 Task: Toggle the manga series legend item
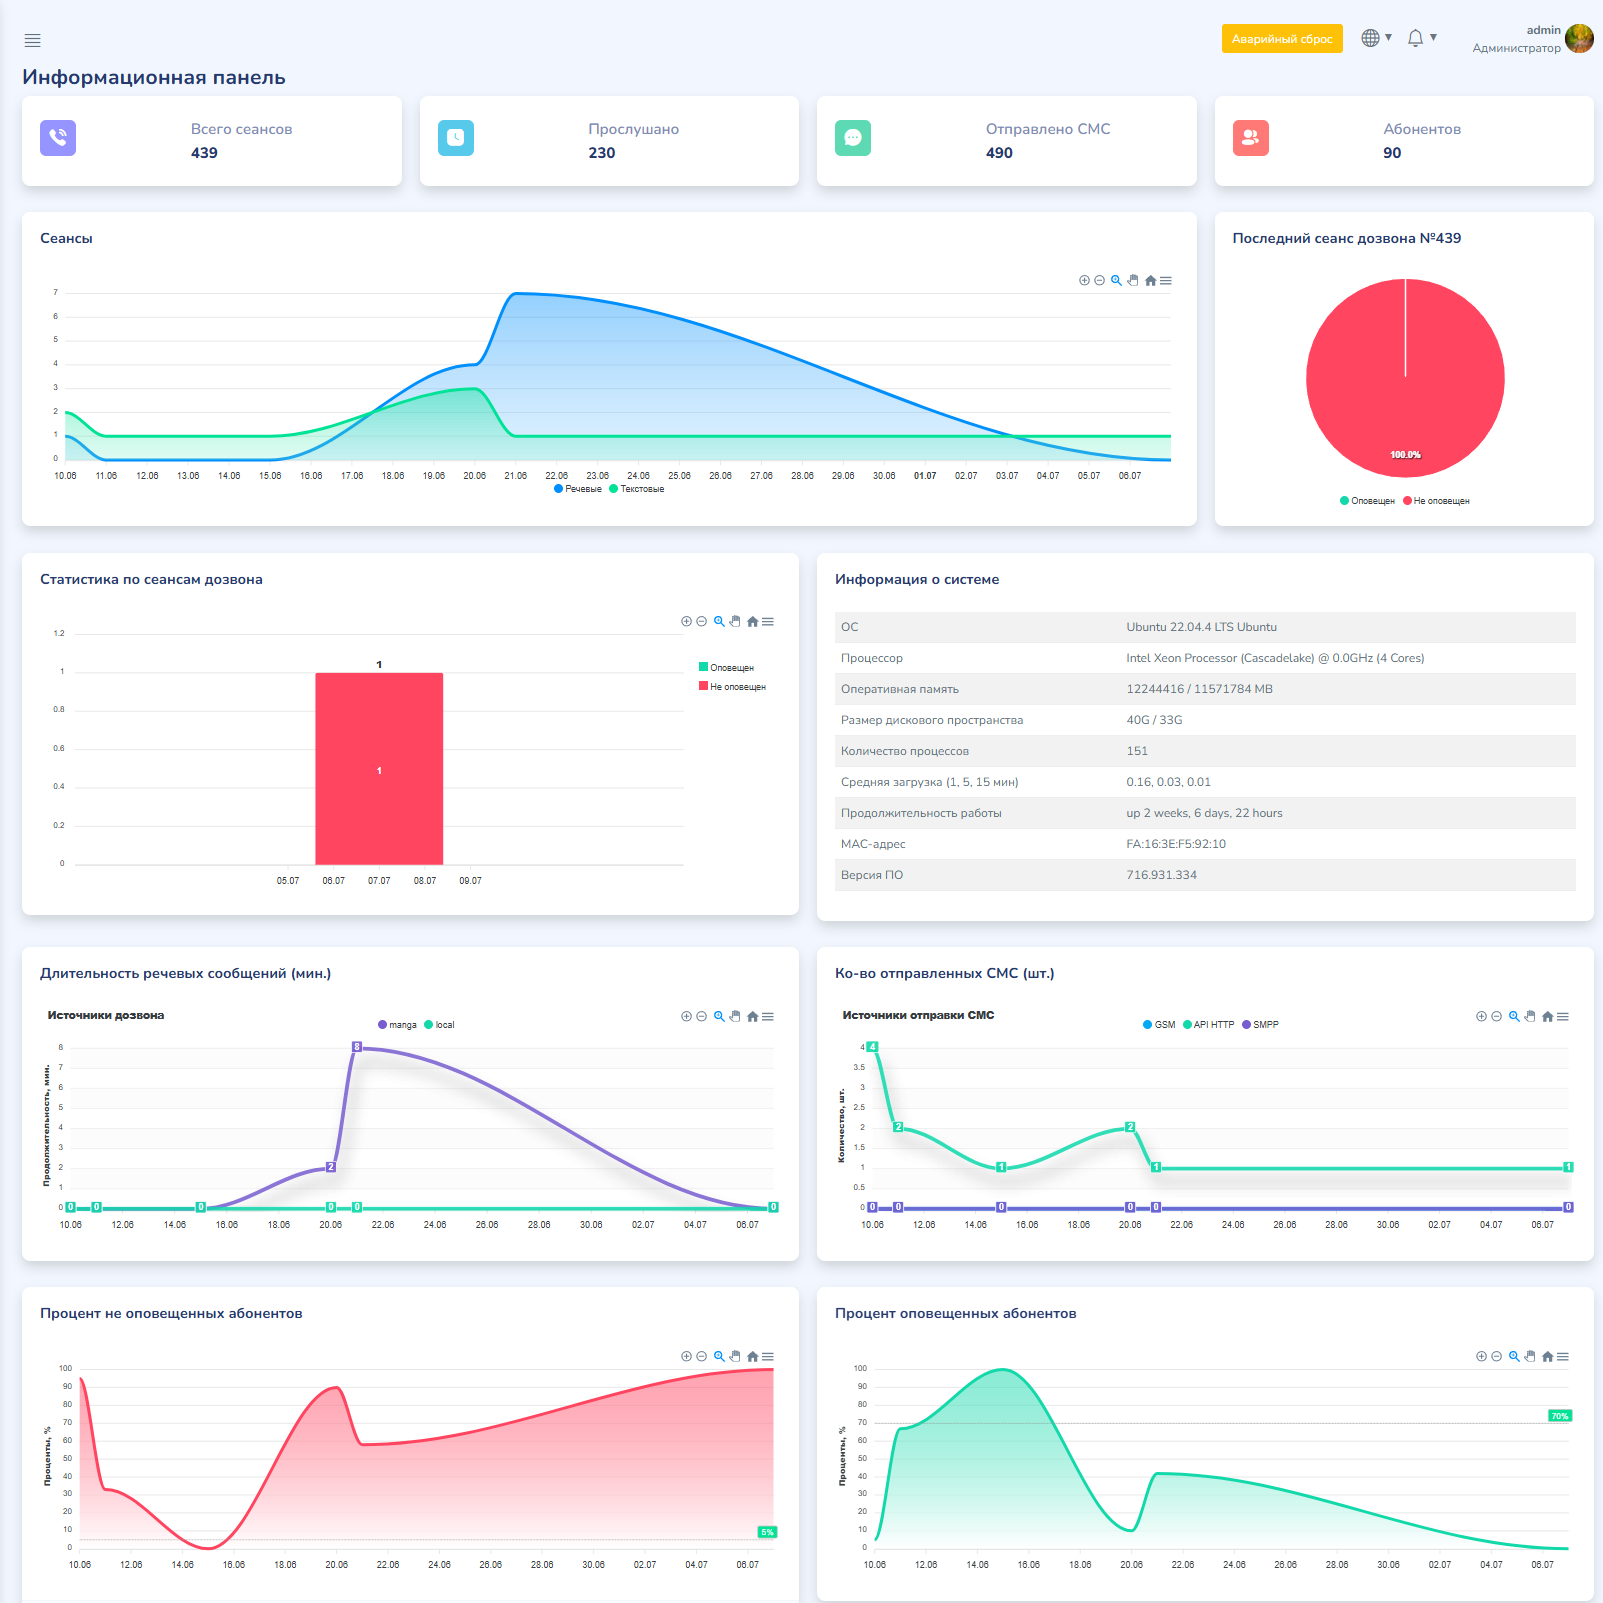click(x=397, y=1025)
